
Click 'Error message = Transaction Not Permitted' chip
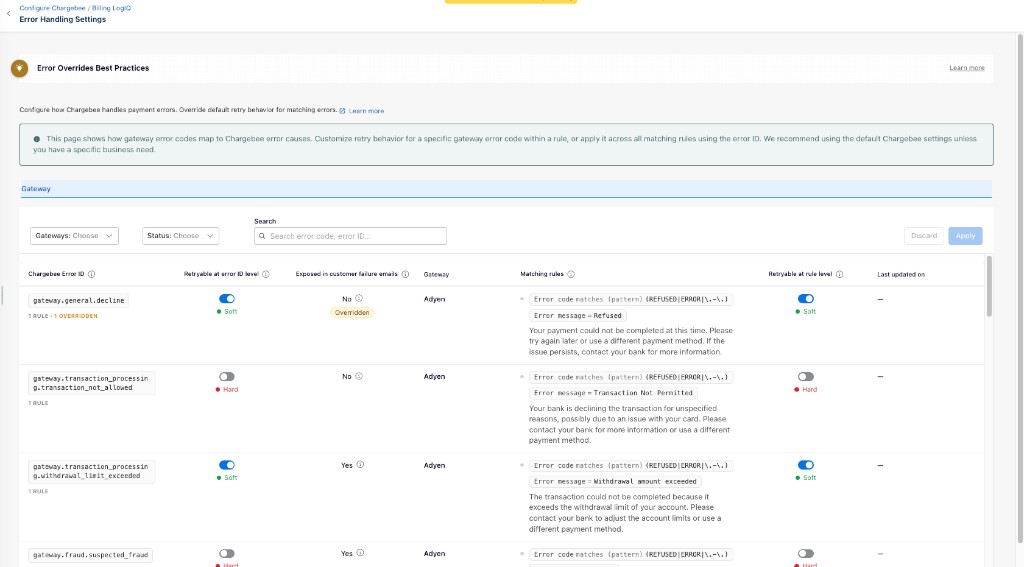click(613, 393)
